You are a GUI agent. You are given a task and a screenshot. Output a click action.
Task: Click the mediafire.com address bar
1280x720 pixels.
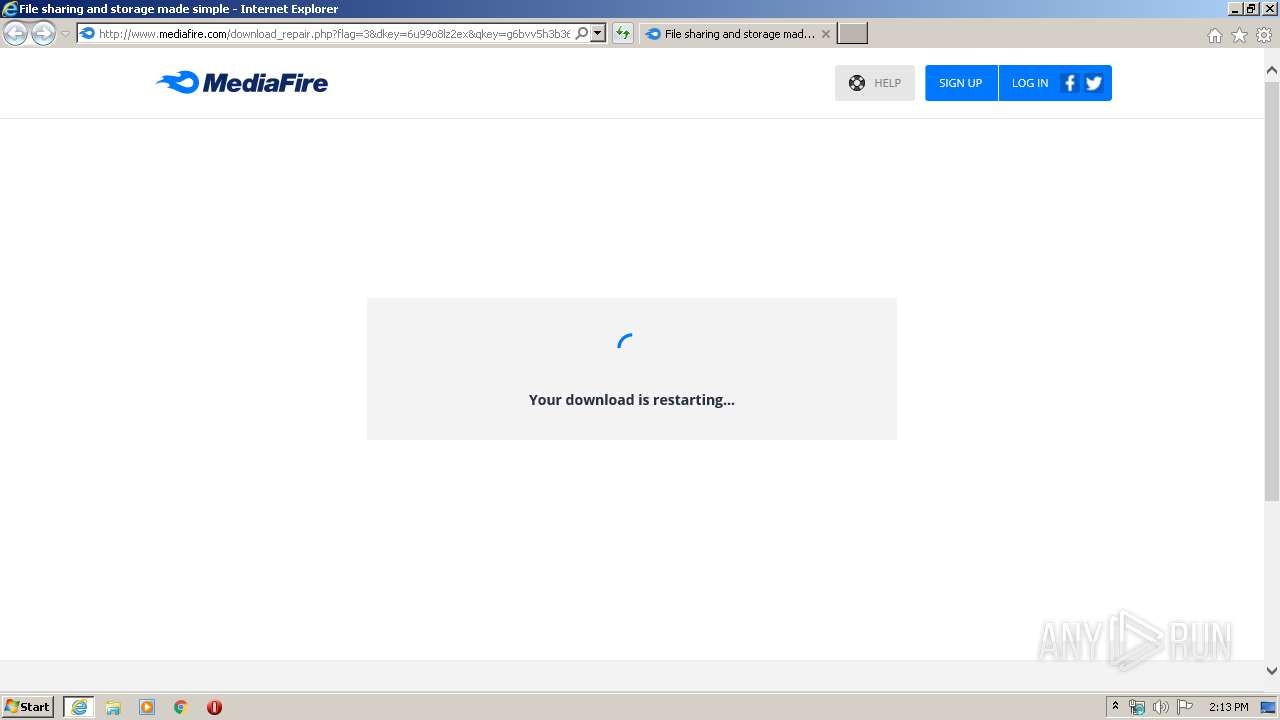point(334,34)
